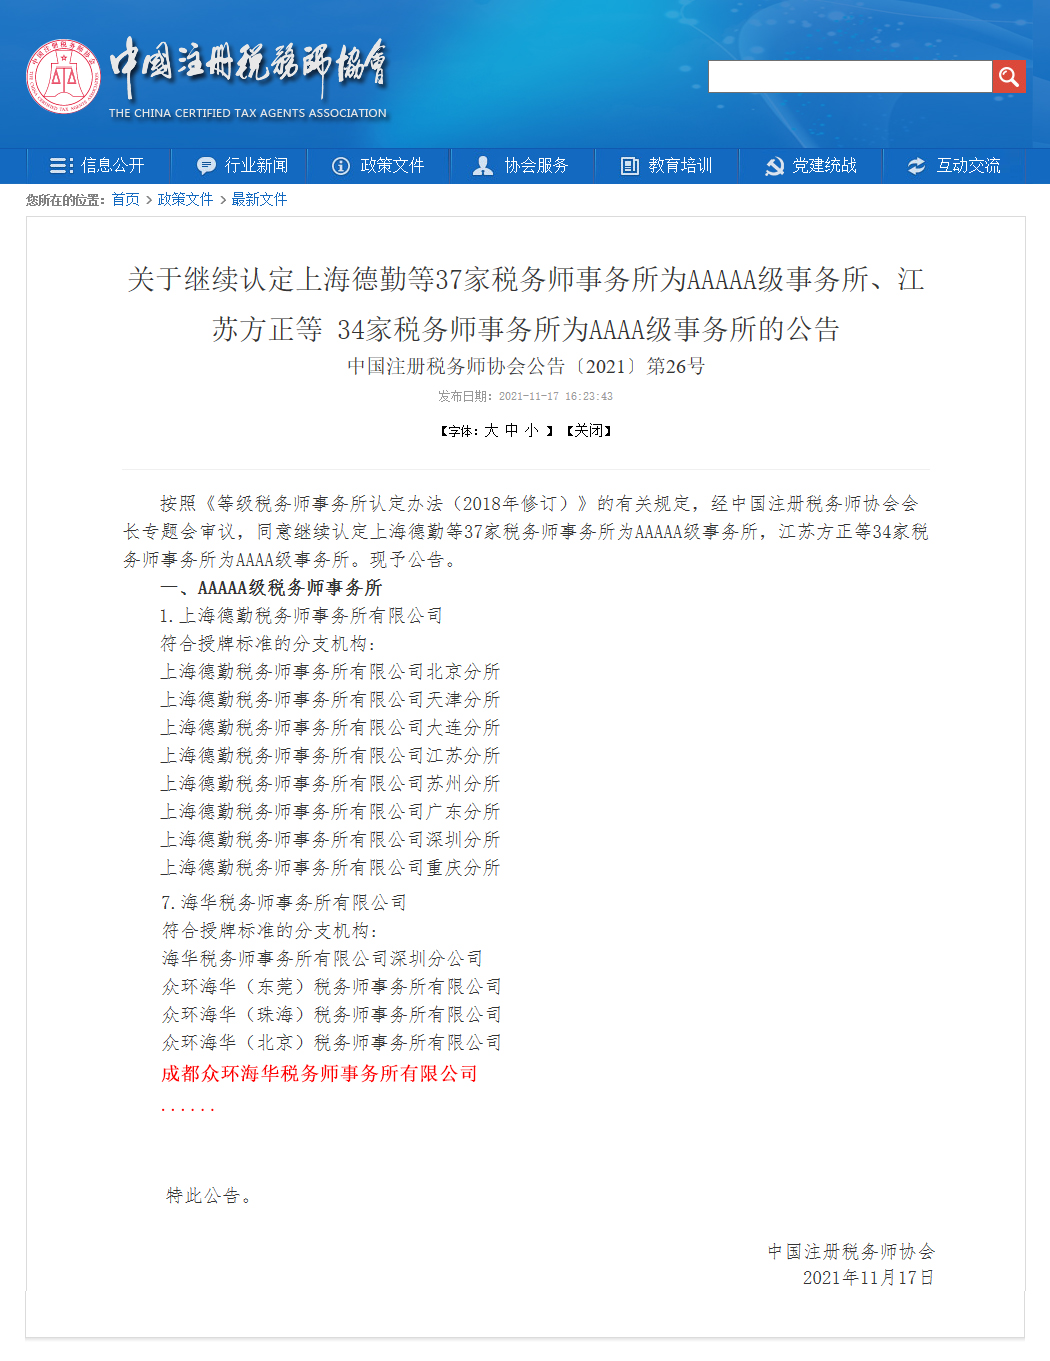The width and height of the screenshot is (1050, 1361).
Task: Click heading 一、AAAAA级税务师事务所
Action: (271, 588)
